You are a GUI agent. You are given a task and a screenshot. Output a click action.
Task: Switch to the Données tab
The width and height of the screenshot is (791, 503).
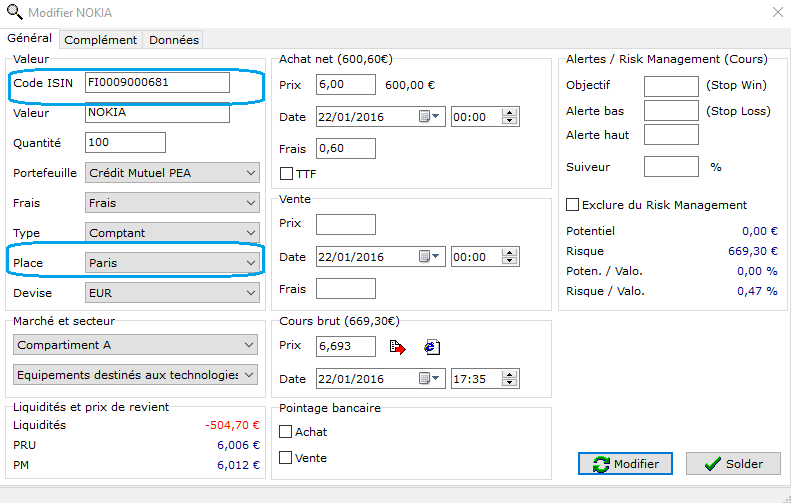[174, 40]
